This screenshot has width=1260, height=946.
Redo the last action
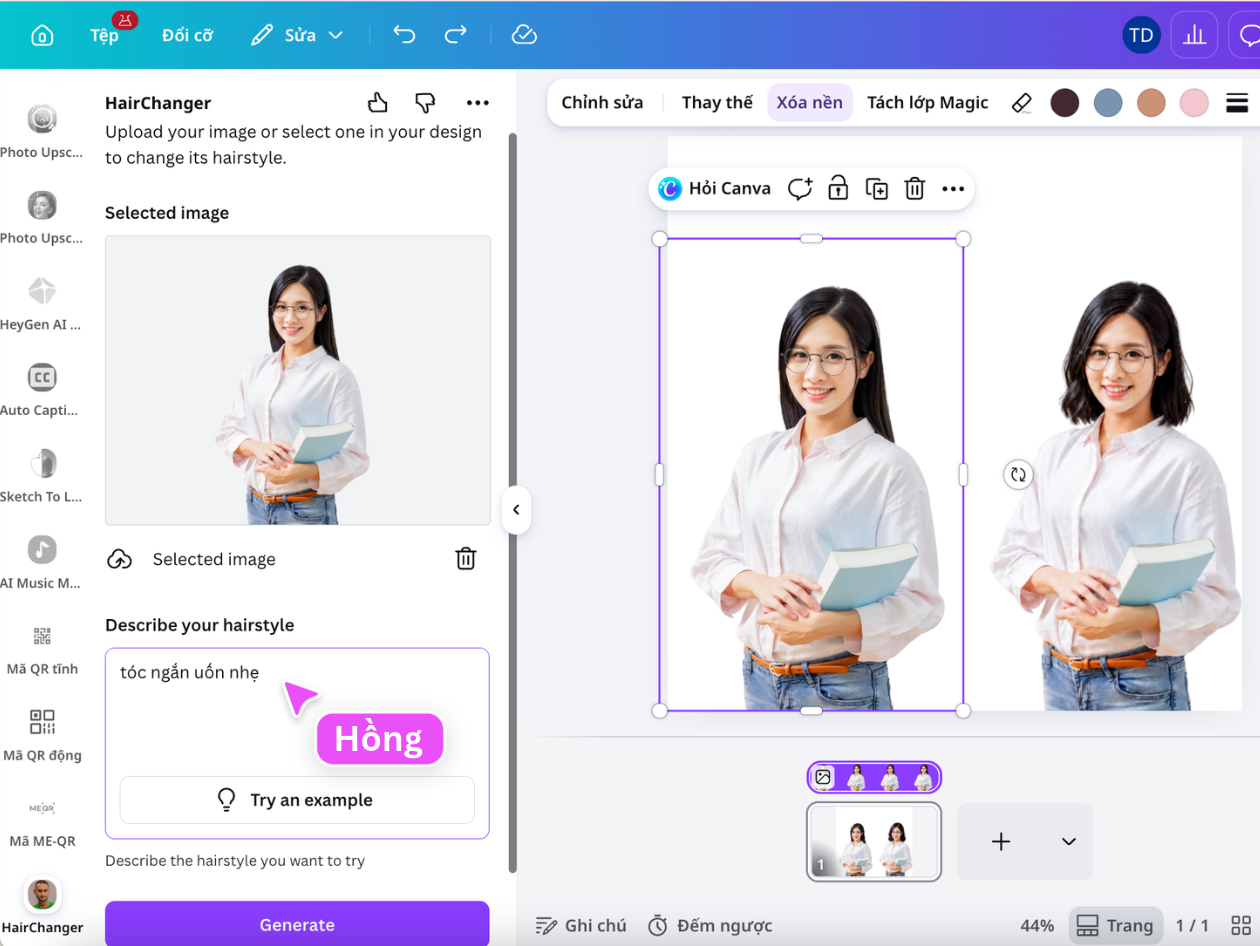click(x=456, y=35)
